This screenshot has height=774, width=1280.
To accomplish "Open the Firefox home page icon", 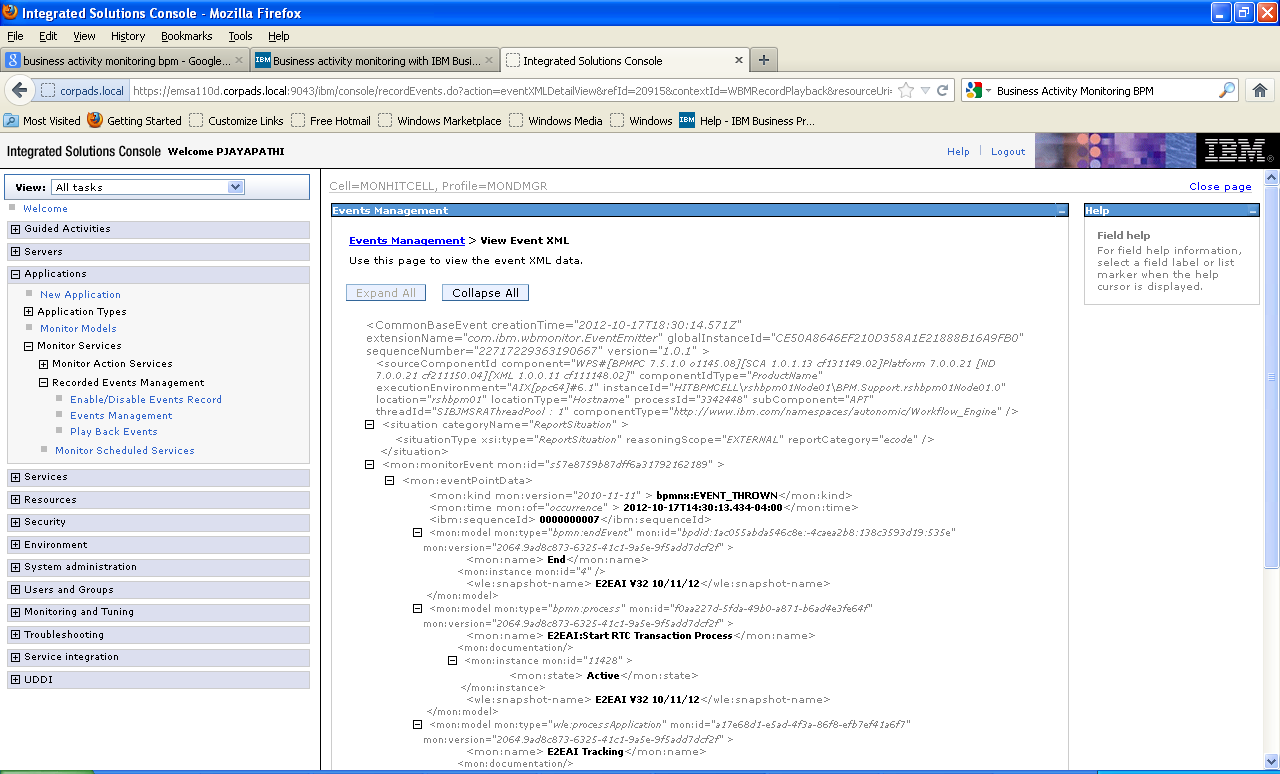I will [1259, 90].
